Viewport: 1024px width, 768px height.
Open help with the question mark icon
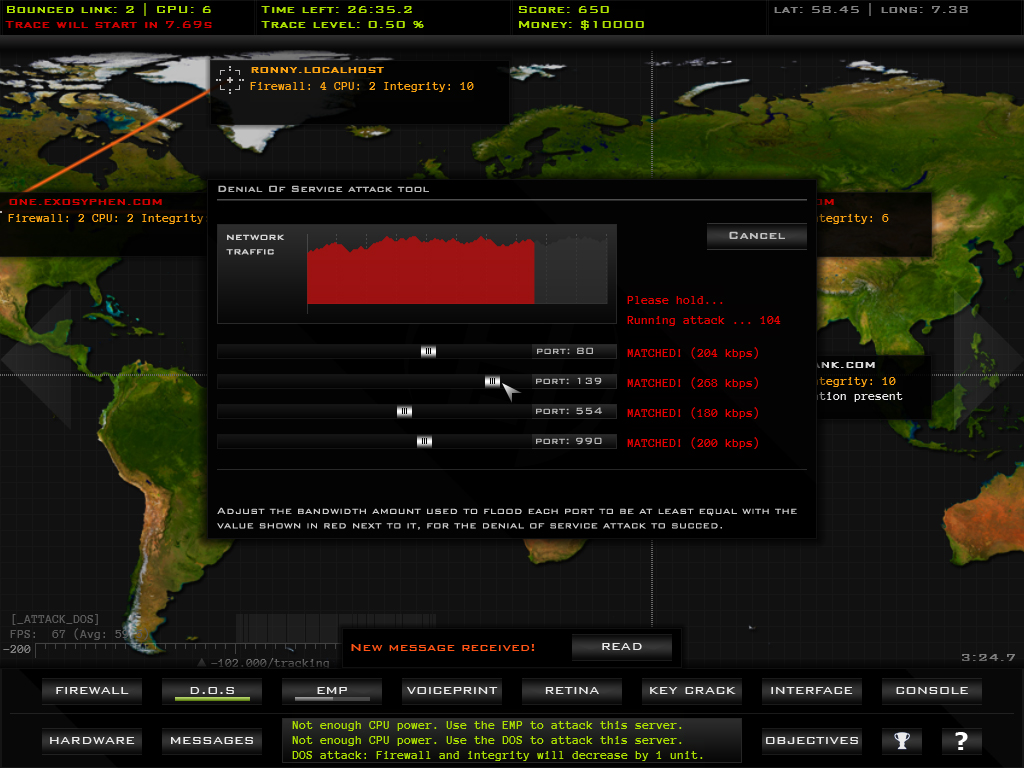pyautogui.click(x=961, y=741)
